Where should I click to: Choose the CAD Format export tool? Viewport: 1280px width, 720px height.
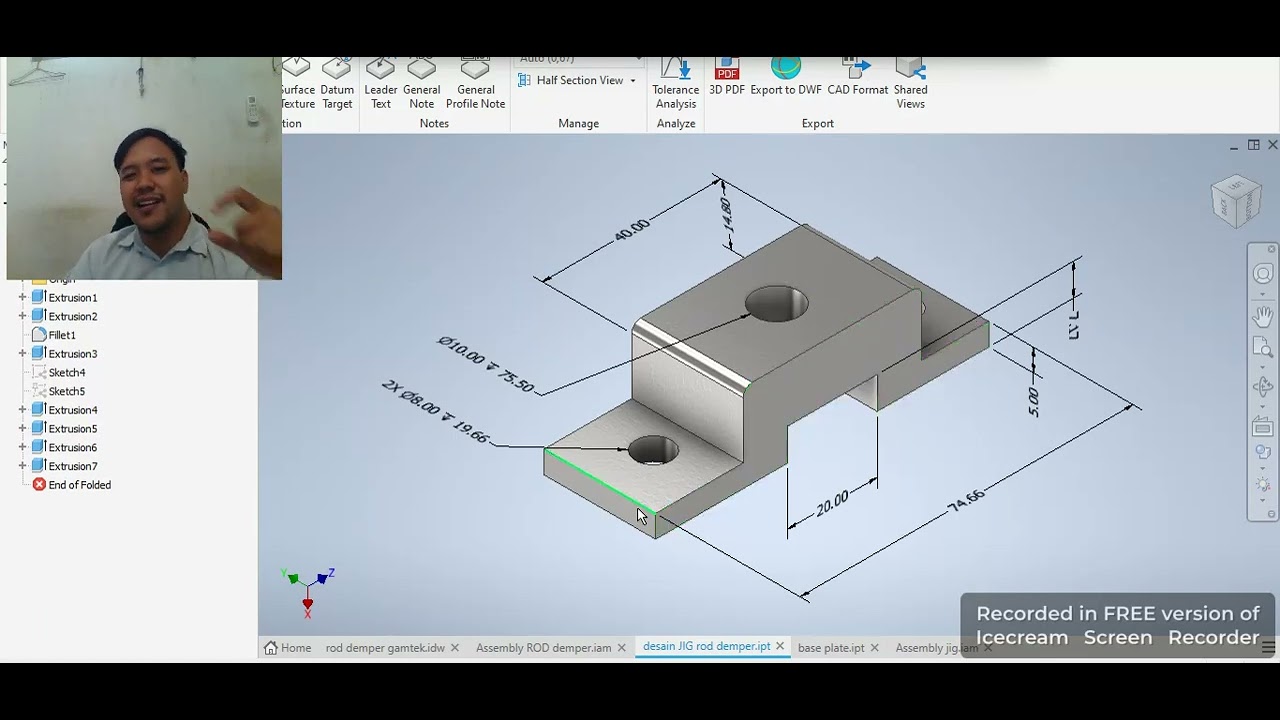(857, 78)
